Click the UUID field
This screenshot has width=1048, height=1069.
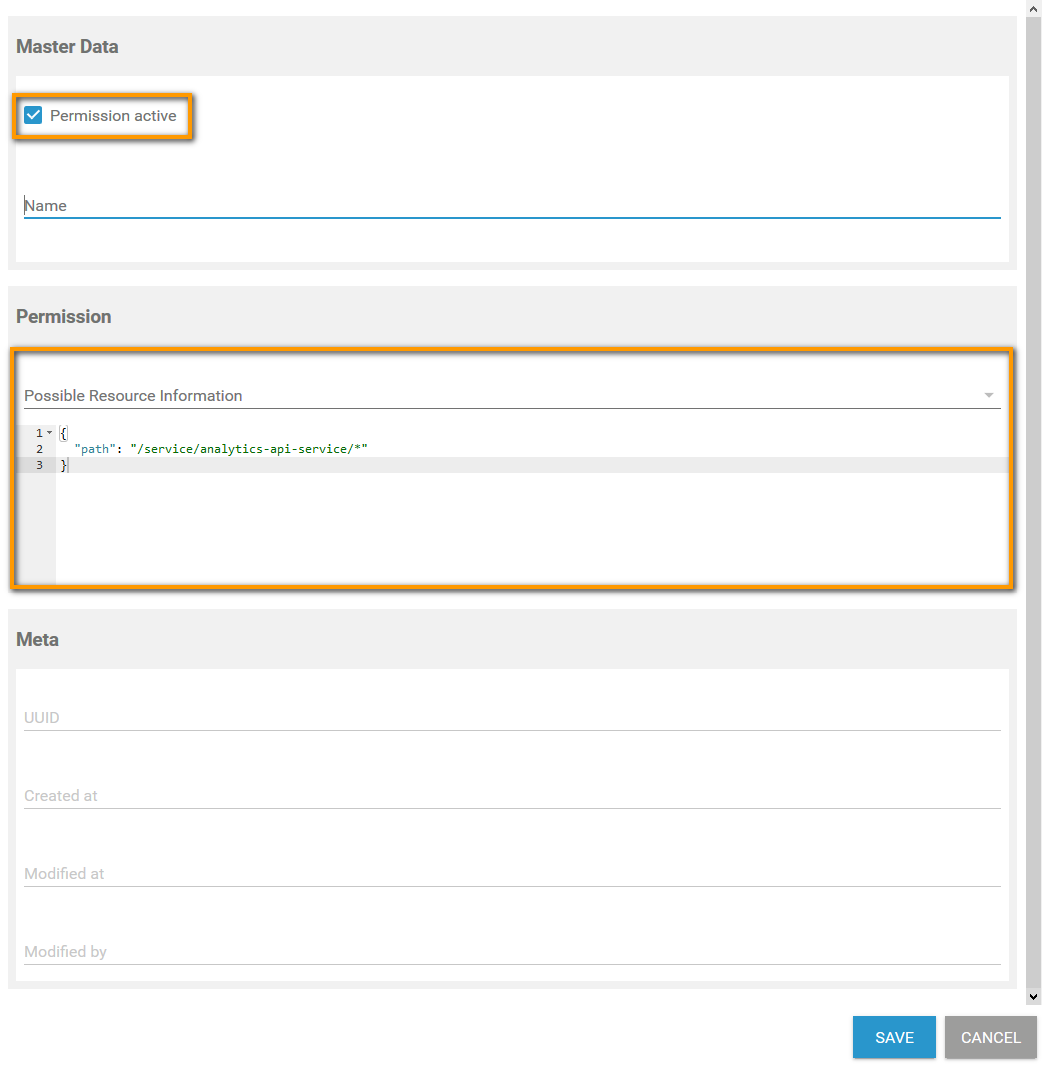[511, 718]
